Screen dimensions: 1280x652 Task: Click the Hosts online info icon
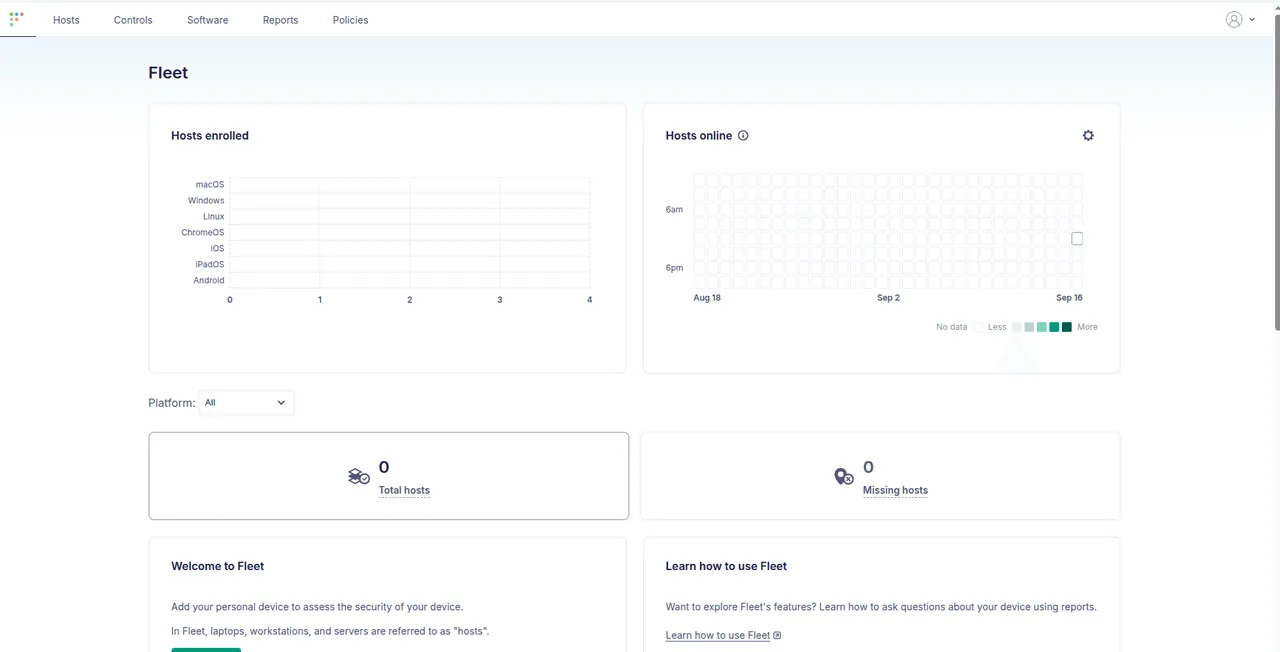(743, 136)
